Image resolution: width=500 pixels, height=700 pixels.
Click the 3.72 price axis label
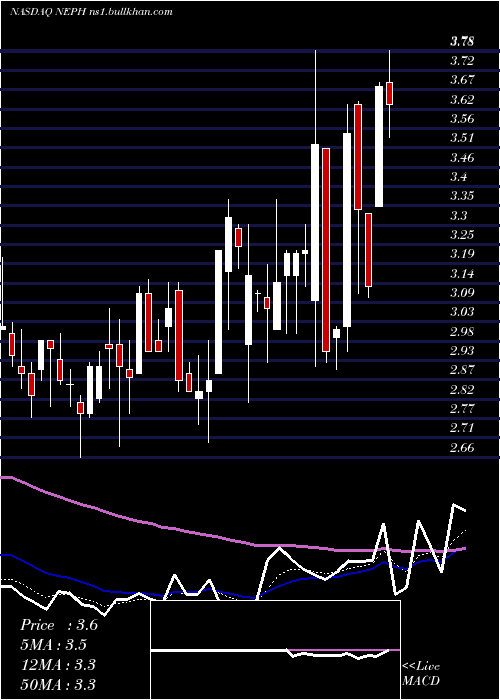coord(462,60)
